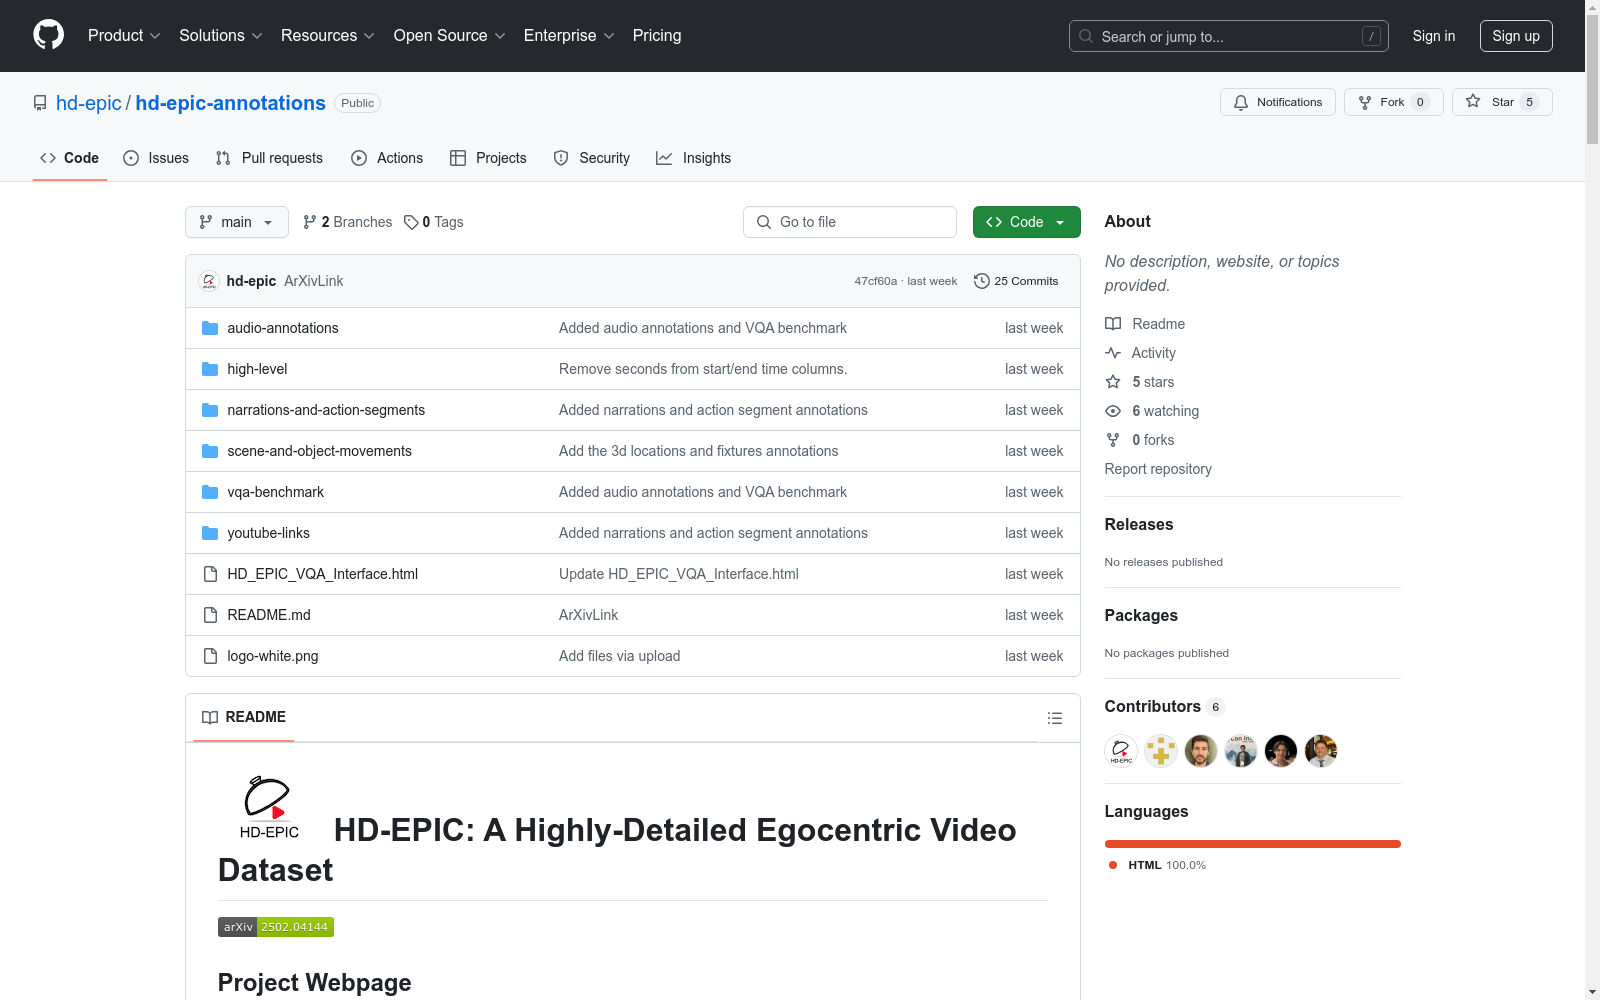Click the logo-white.png file icon
The height and width of the screenshot is (1000, 1600).
(x=210, y=656)
